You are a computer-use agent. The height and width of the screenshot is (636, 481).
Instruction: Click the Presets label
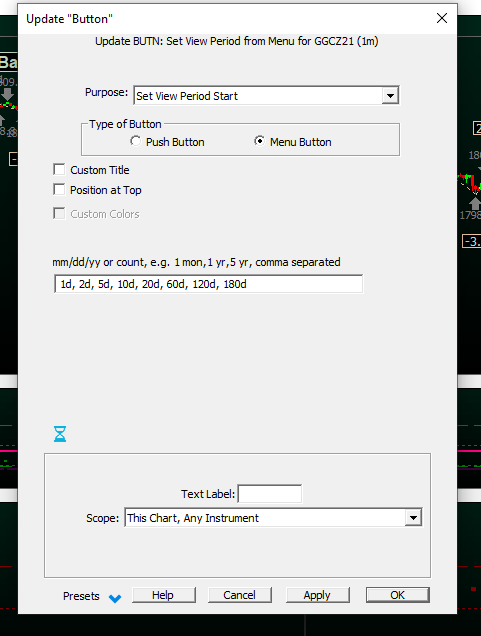(x=81, y=596)
